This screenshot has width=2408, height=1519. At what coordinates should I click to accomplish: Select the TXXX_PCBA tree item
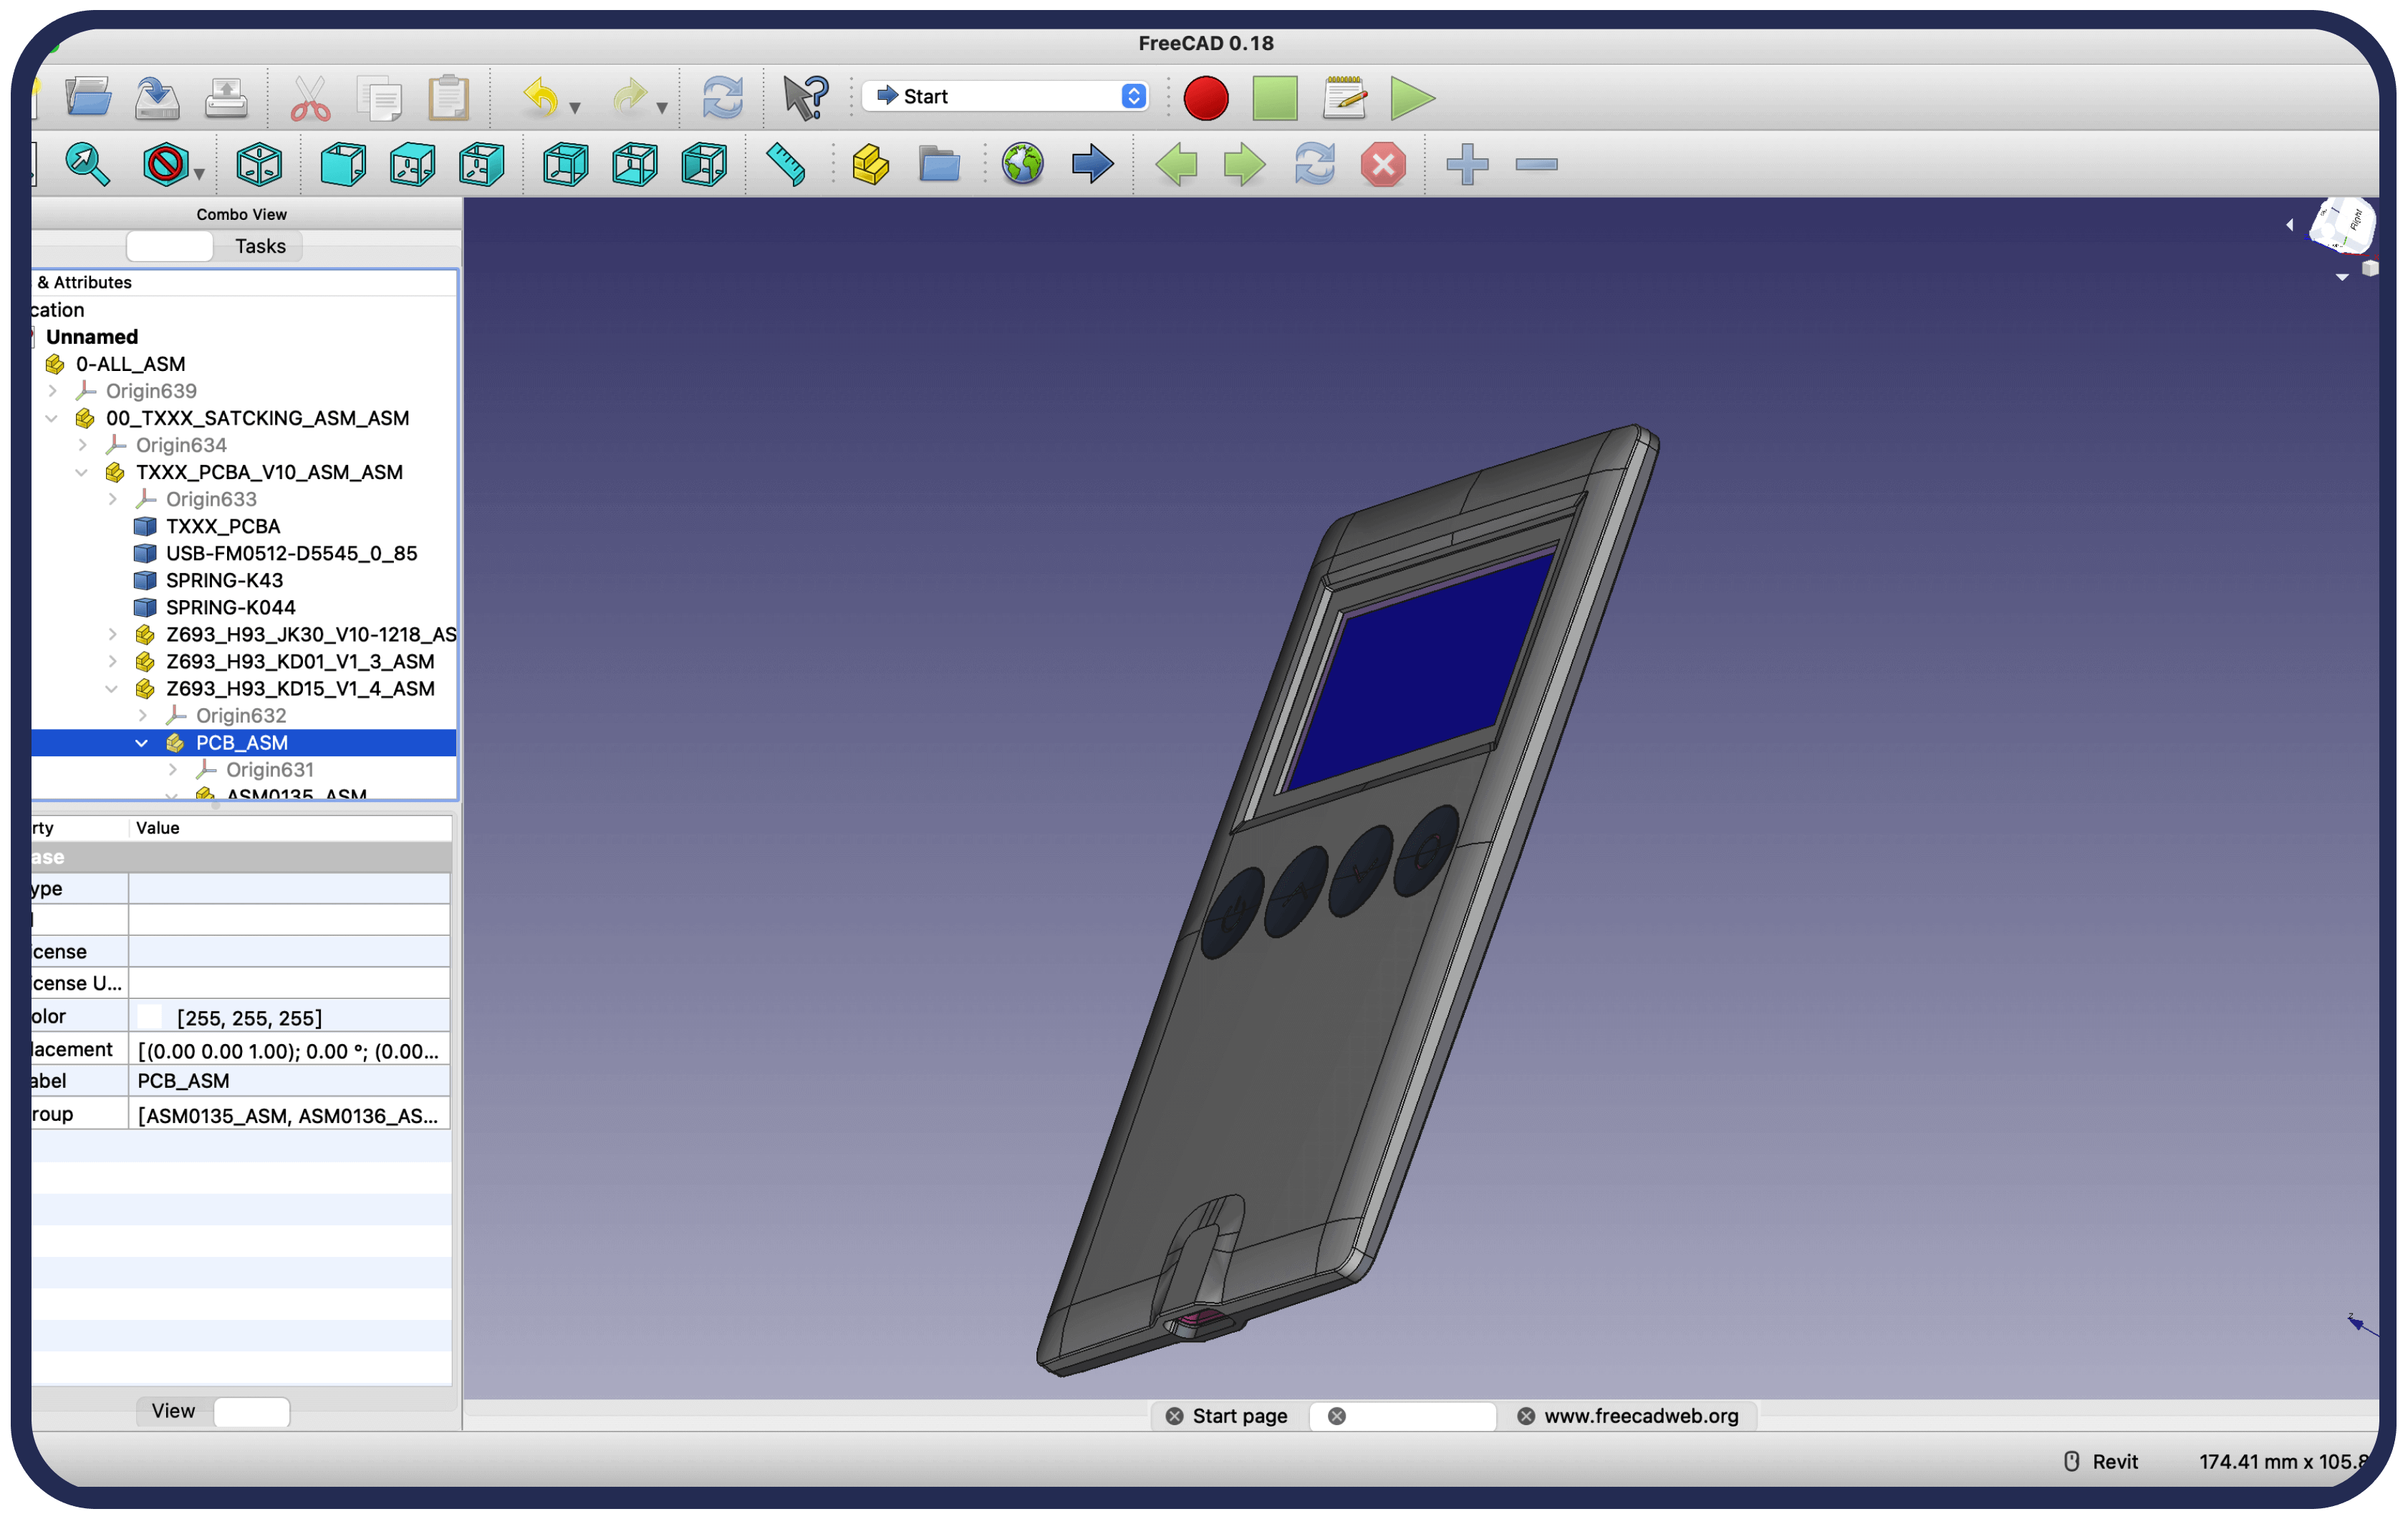[222, 526]
